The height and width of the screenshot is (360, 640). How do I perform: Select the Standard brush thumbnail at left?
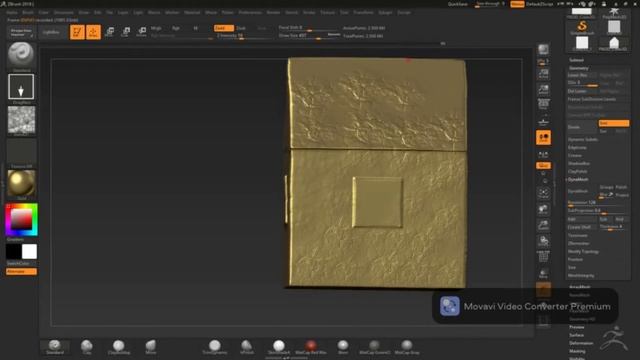(x=21, y=55)
